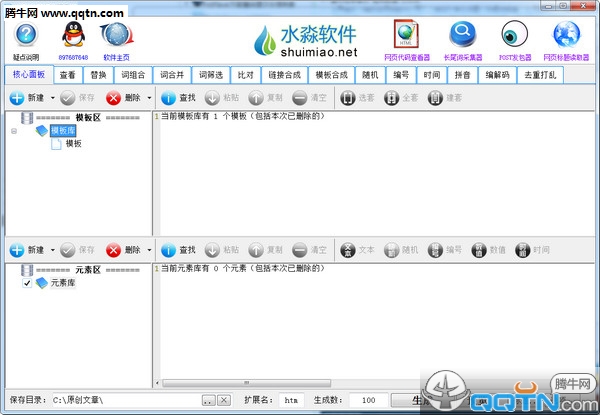This screenshot has width=600, height=415.
Task: Switch to the 拼音 tab
Action: [x=463, y=75]
